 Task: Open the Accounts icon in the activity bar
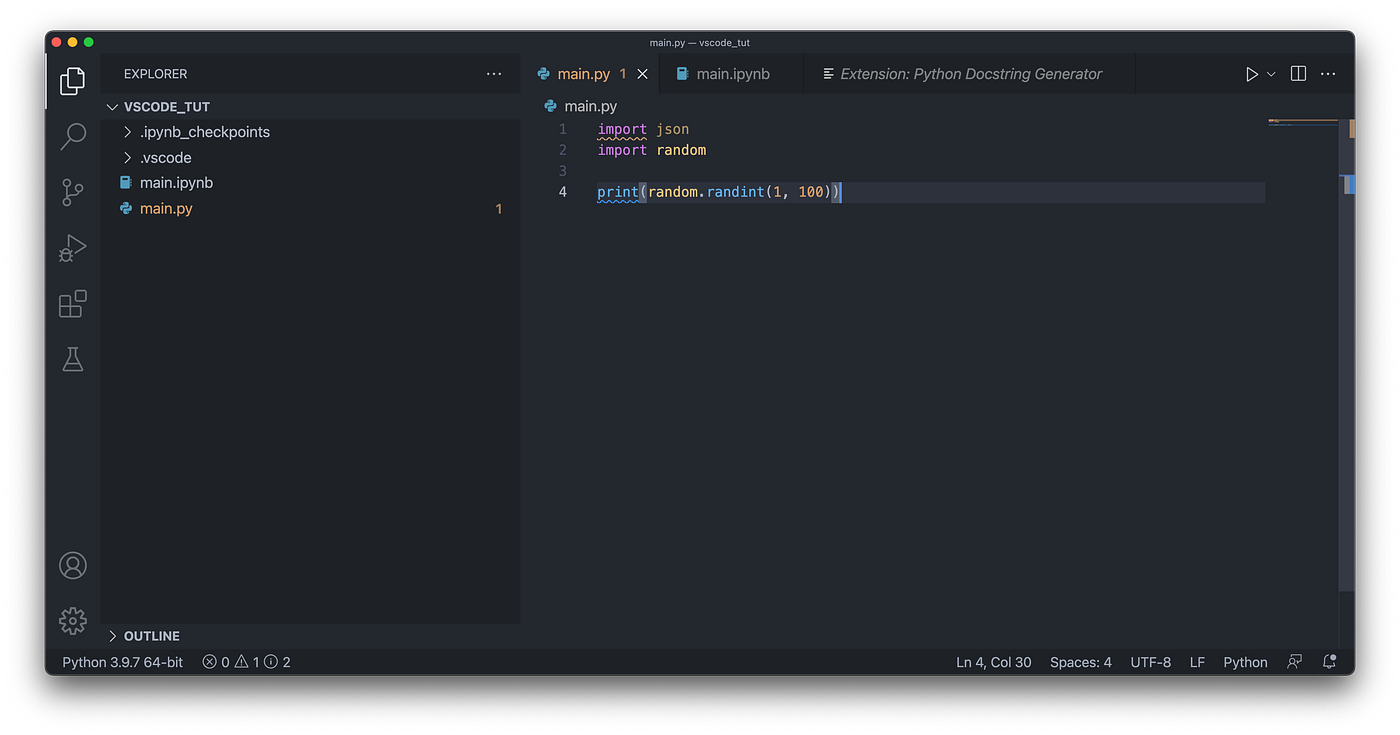(x=72, y=565)
